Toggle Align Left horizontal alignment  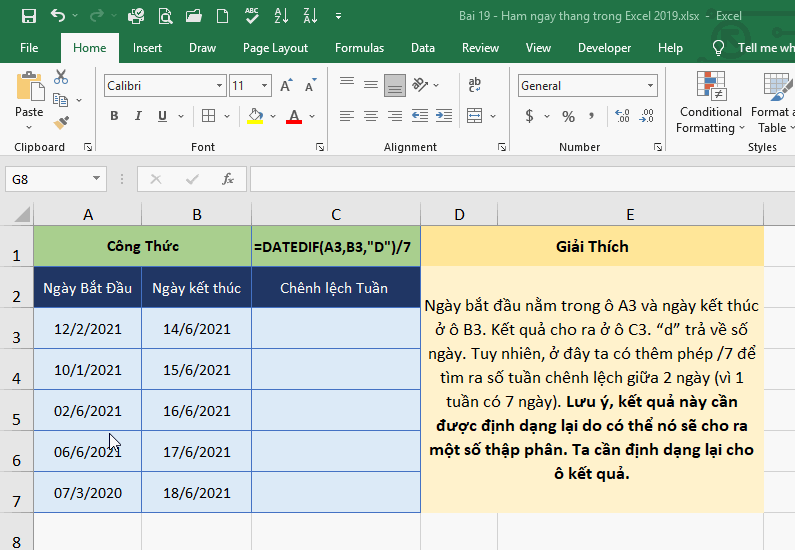pos(347,116)
